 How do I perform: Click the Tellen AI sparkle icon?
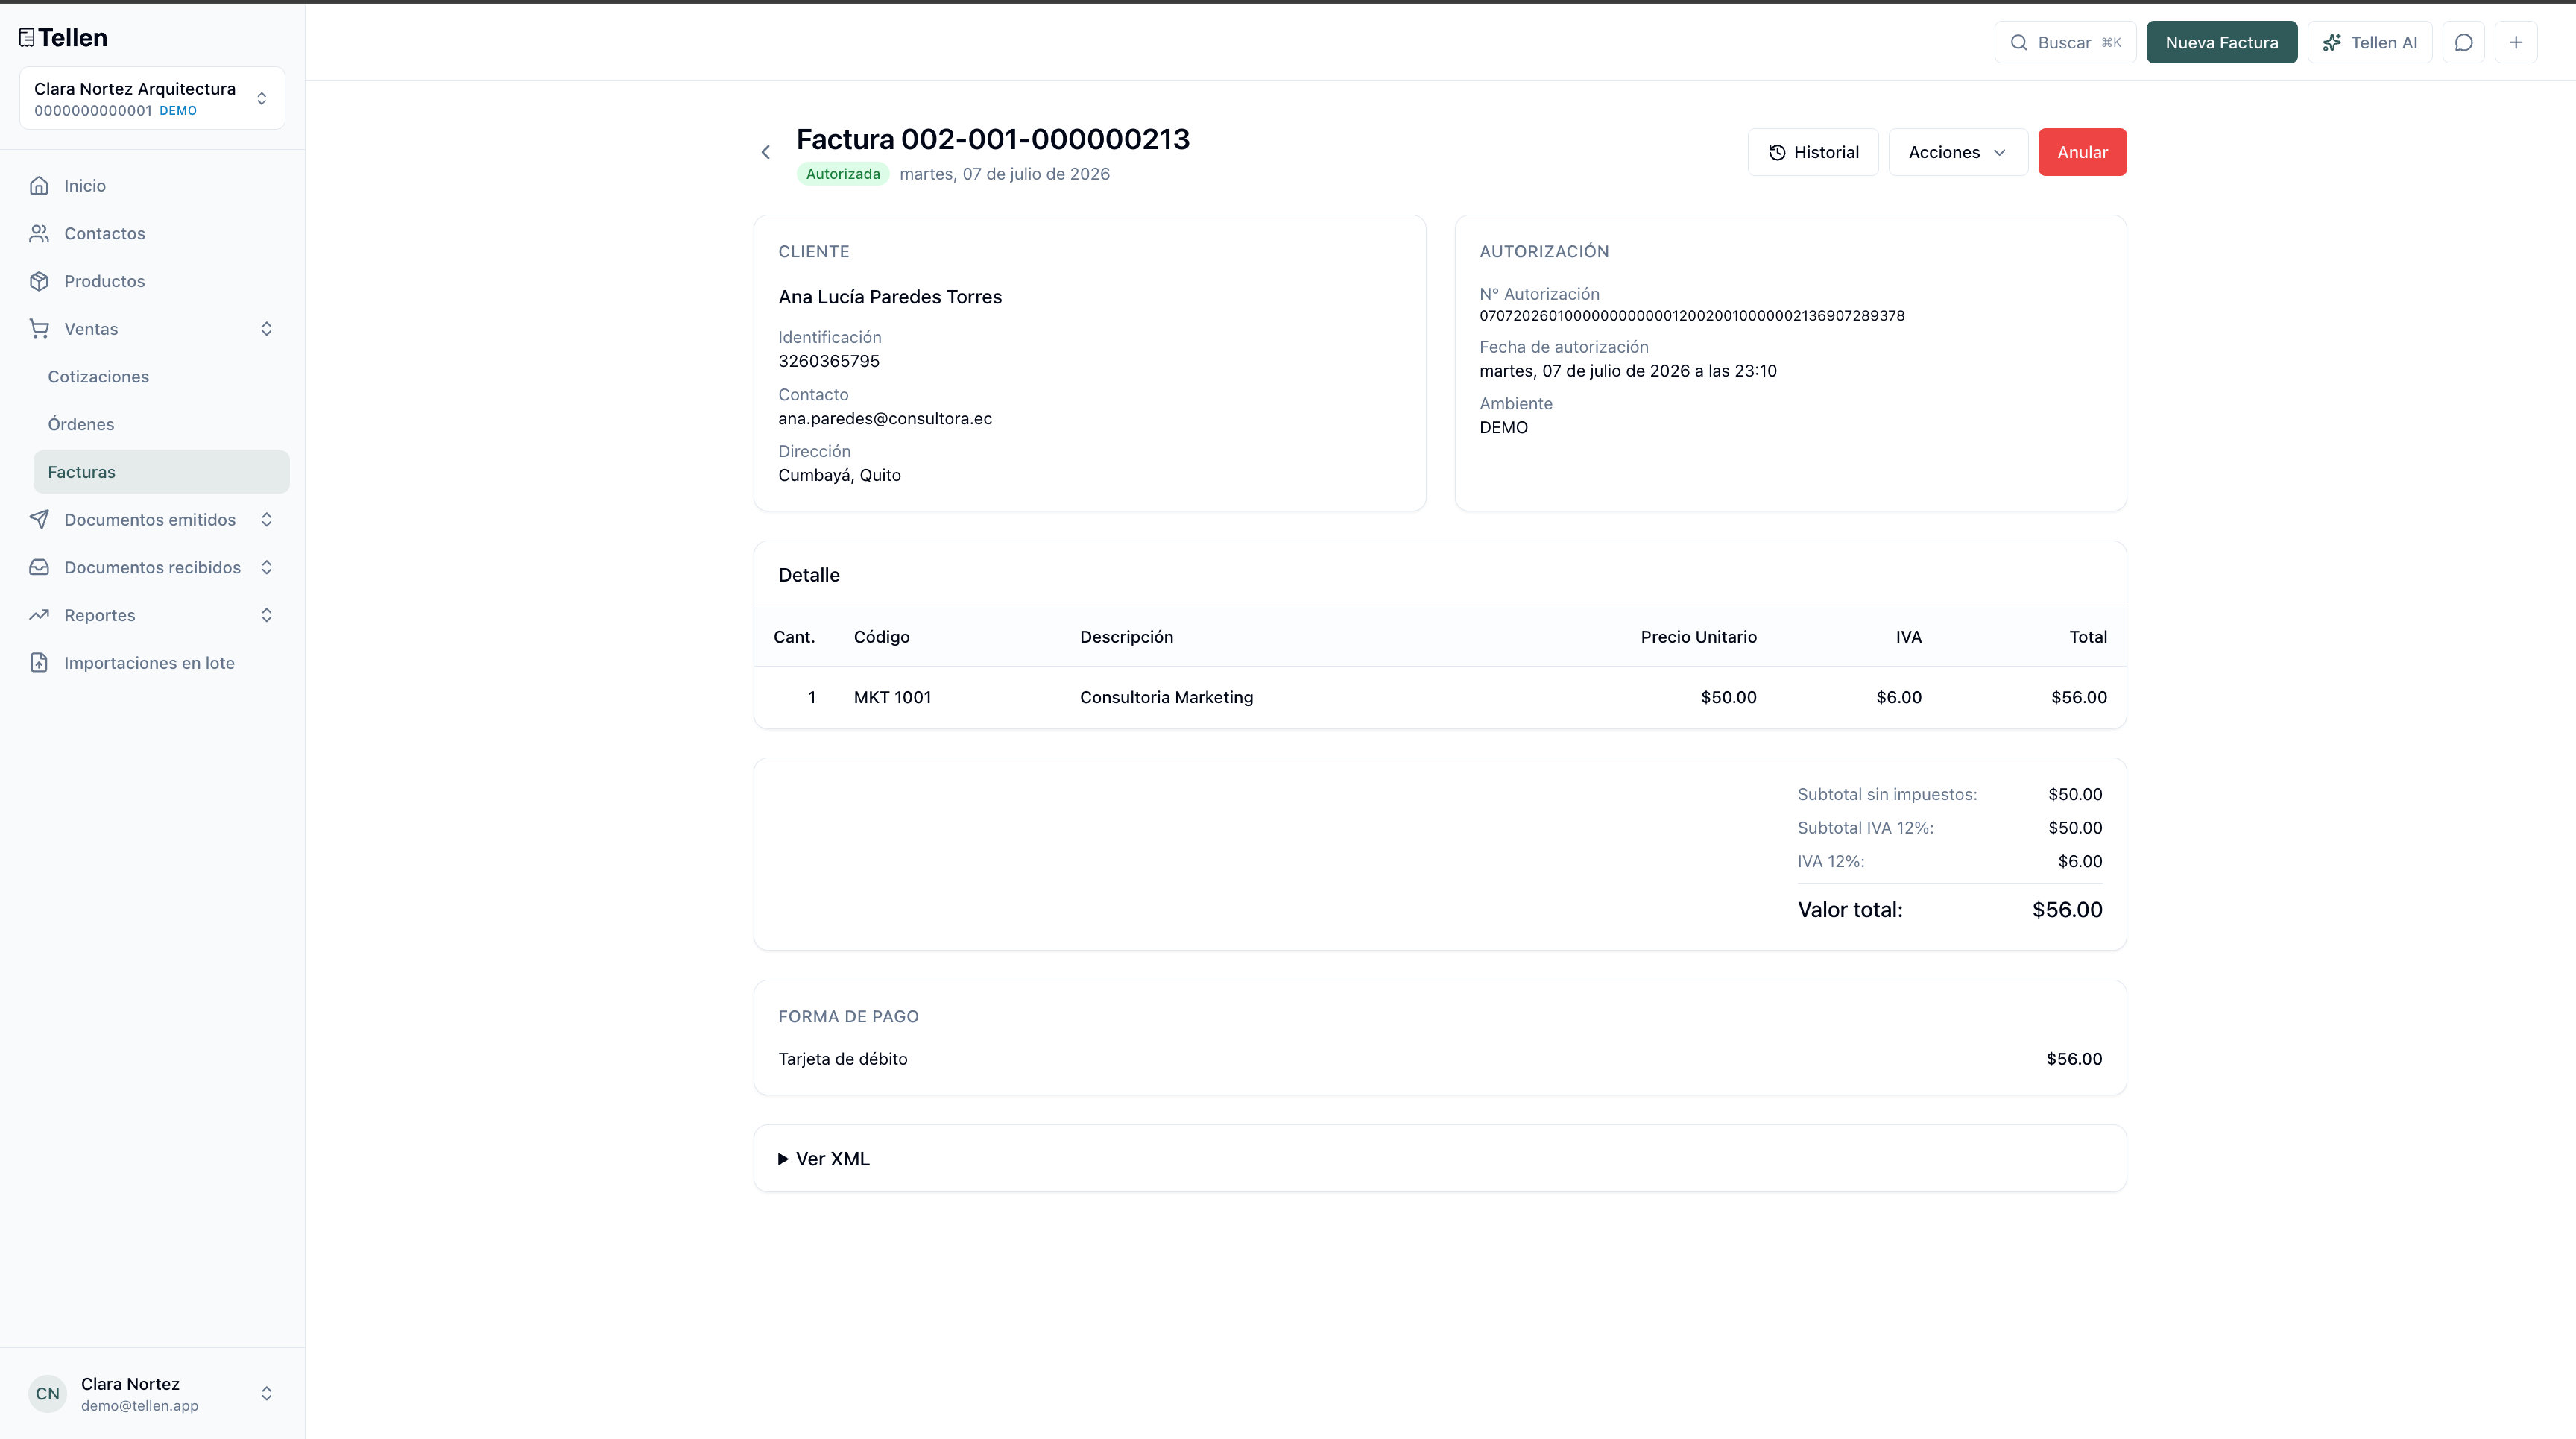tap(2332, 43)
